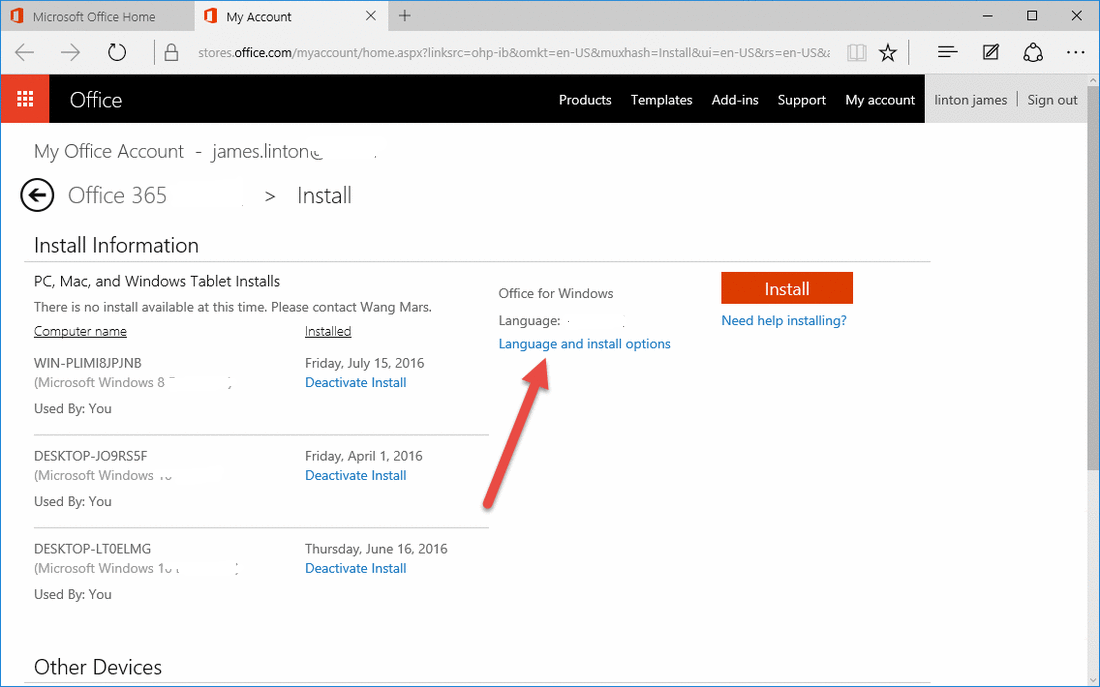
Task: Click the date Friday, July 15, 2016
Action: [x=364, y=363]
